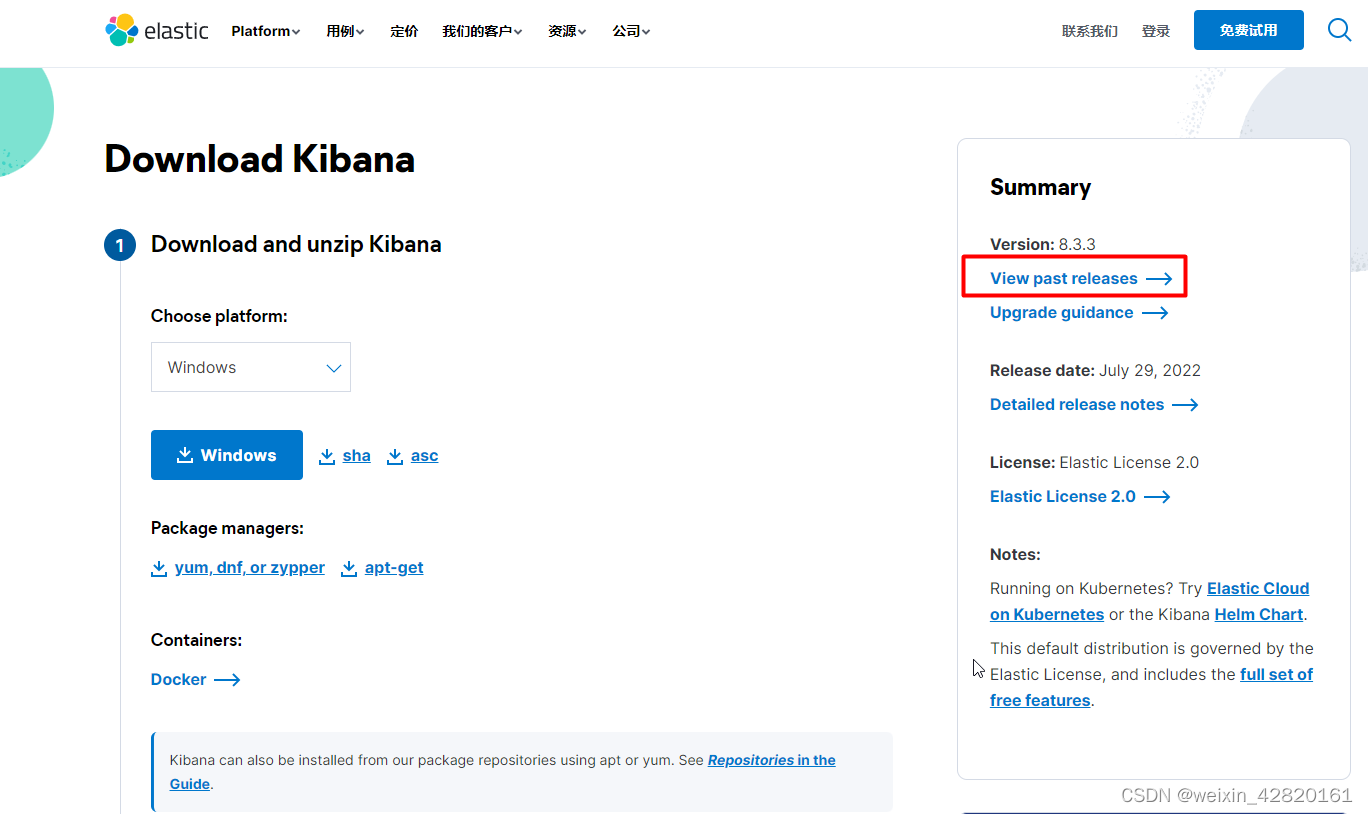Screen dimensions: 1368x814
Task: Click the download icon before apt-get
Action: click(349, 568)
